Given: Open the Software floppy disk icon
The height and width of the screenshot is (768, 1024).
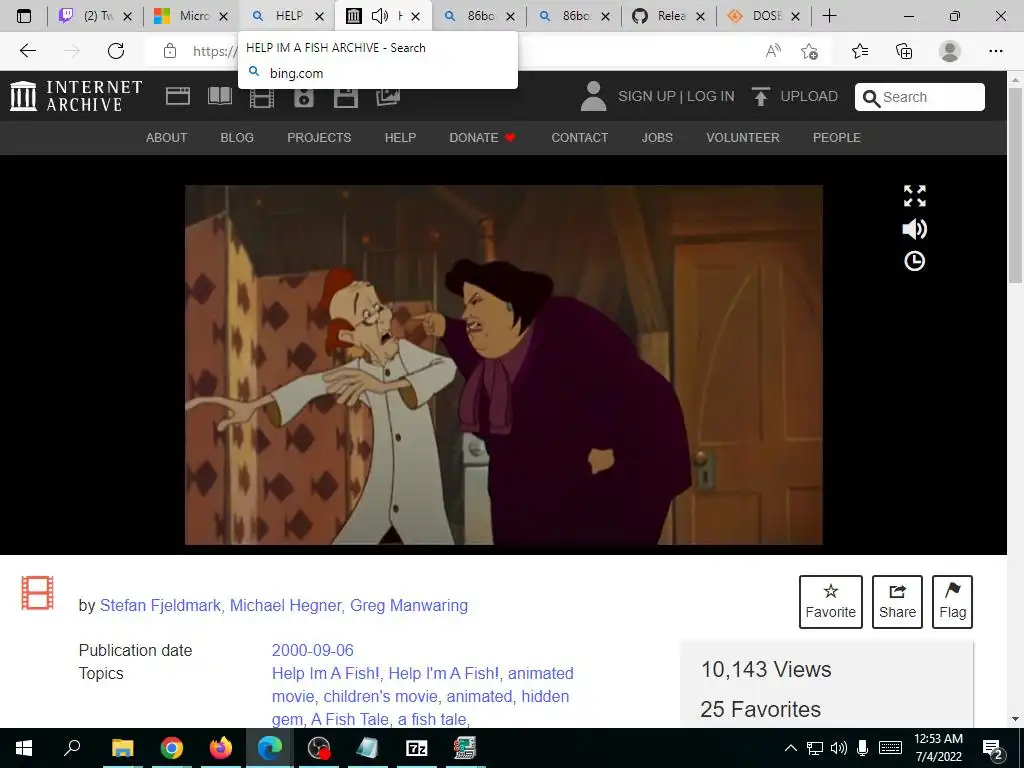Looking at the screenshot, I should point(345,98).
